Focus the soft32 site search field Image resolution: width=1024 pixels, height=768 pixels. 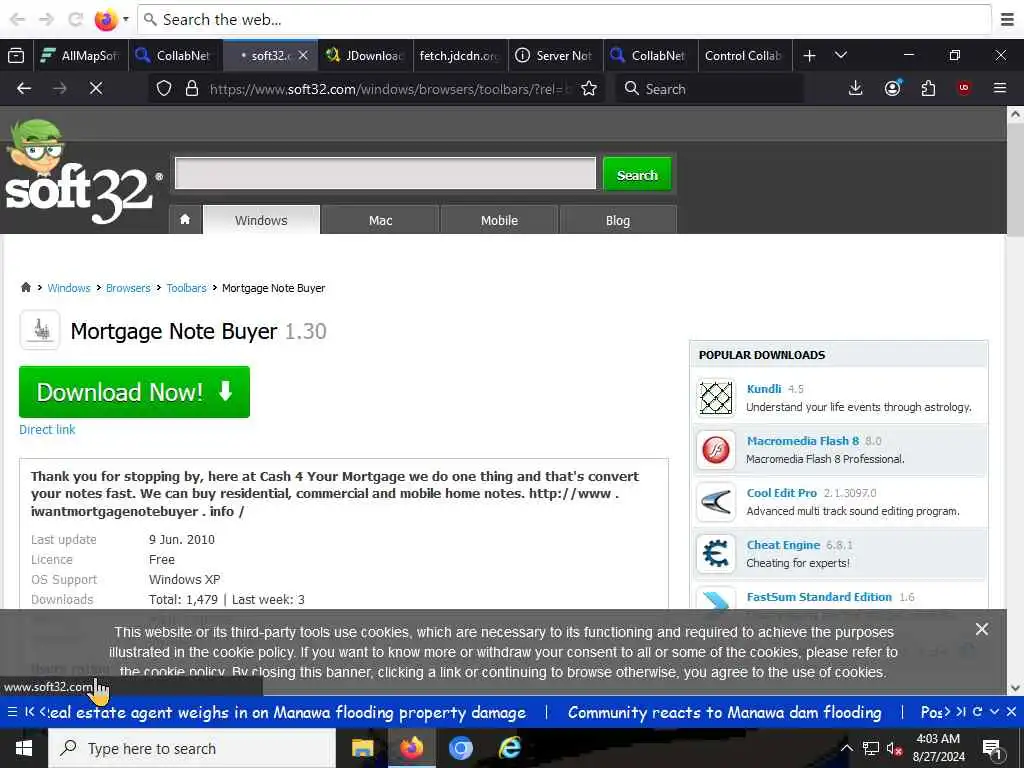tap(385, 173)
